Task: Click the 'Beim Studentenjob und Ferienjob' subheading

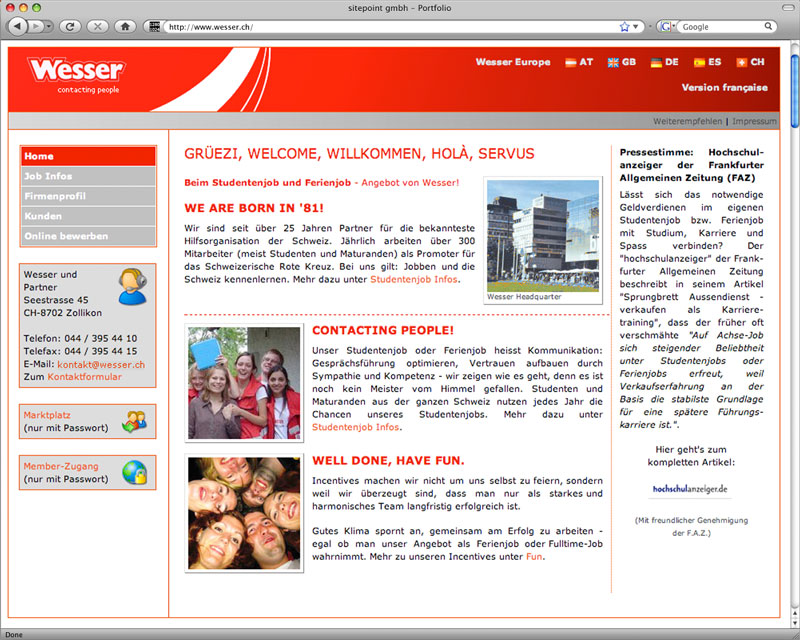Action: click(x=267, y=183)
